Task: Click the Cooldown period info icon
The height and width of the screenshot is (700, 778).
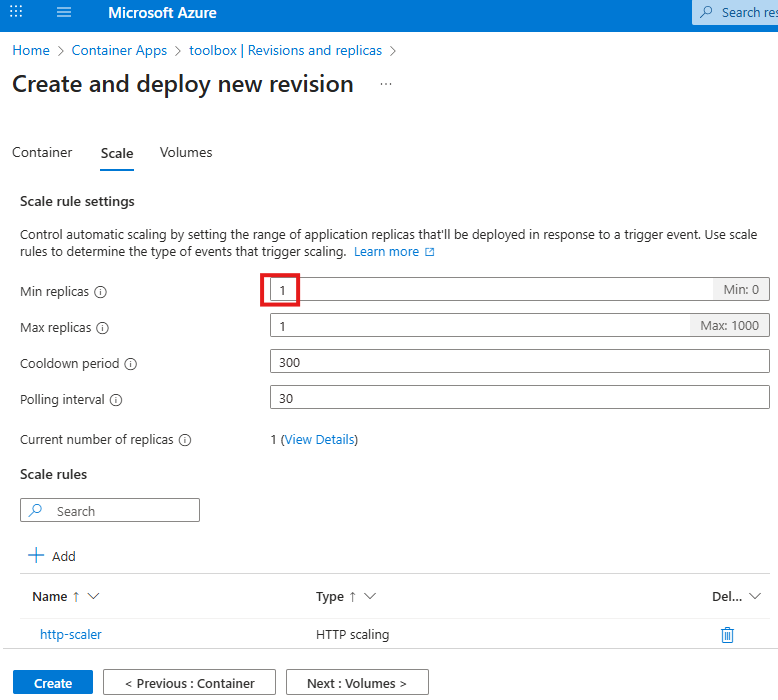Action: pos(130,364)
